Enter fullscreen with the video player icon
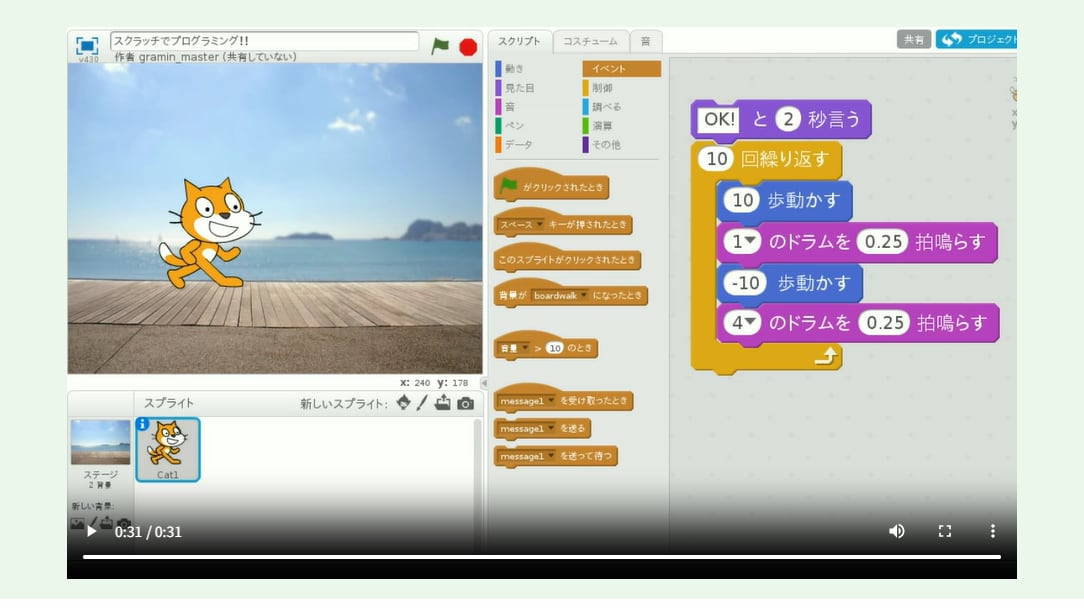 (944, 532)
